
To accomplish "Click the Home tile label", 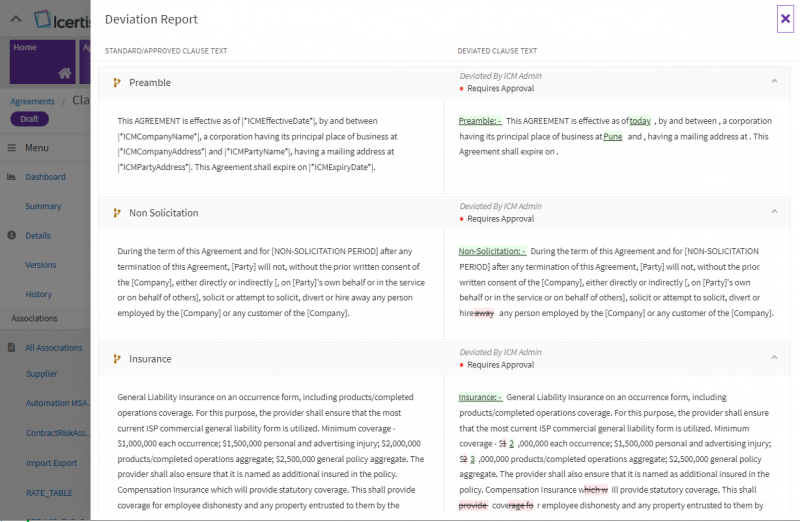I will point(25,47).
